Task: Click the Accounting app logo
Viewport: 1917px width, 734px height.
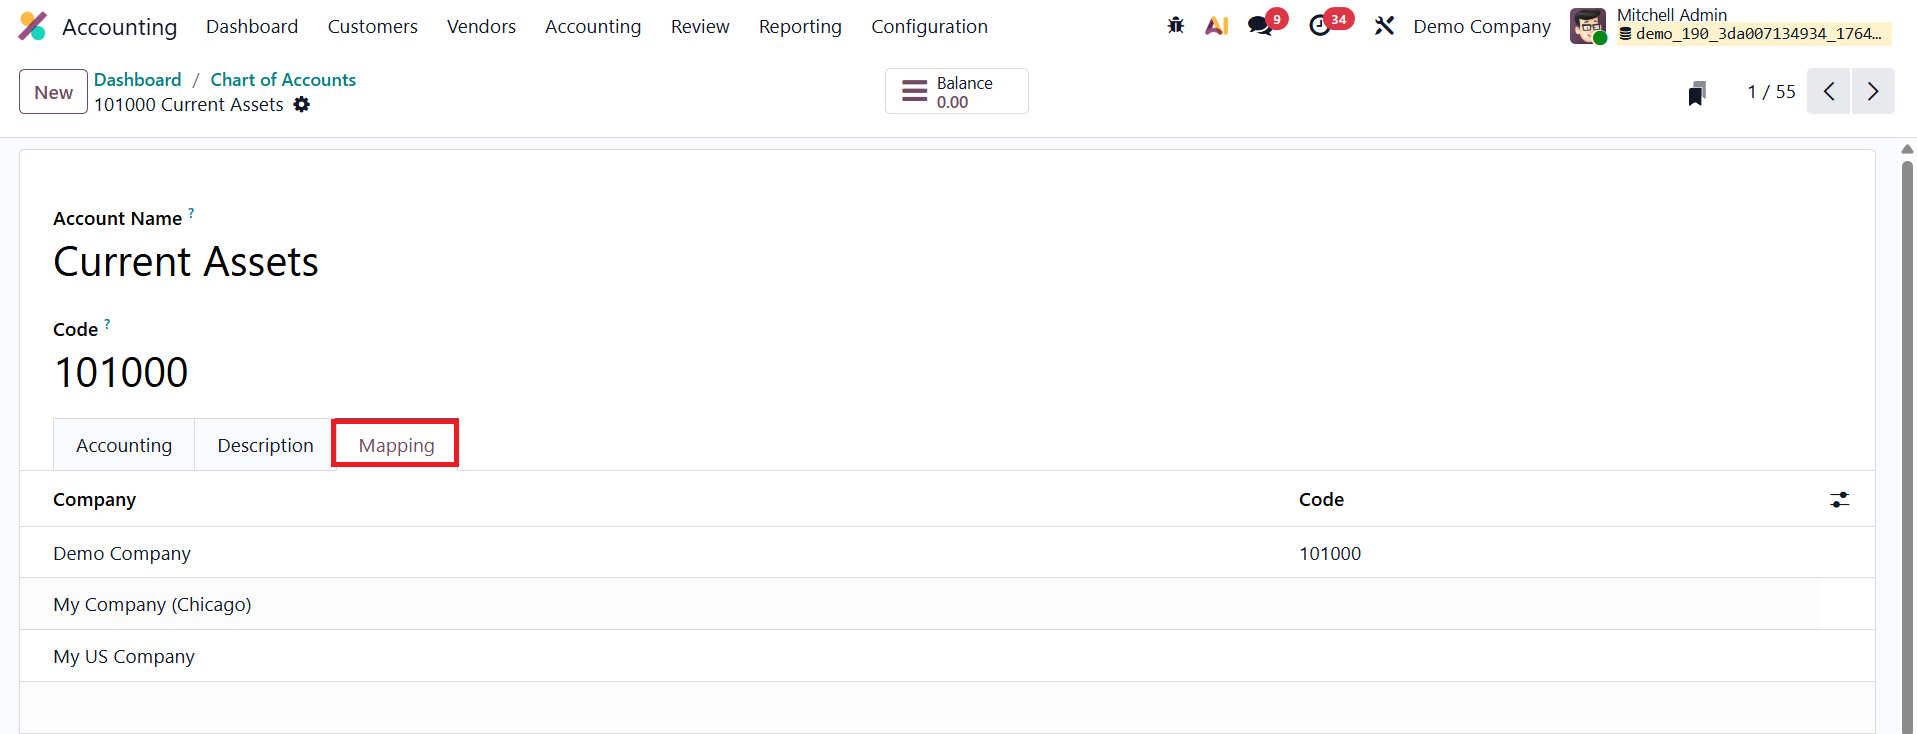Action: (x=33, y=26)
